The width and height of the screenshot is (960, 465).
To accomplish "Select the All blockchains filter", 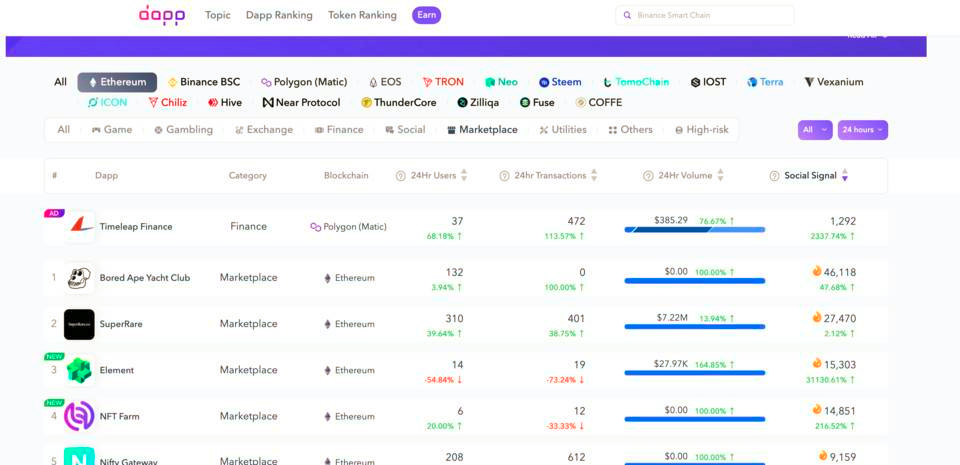I will 60,82.
